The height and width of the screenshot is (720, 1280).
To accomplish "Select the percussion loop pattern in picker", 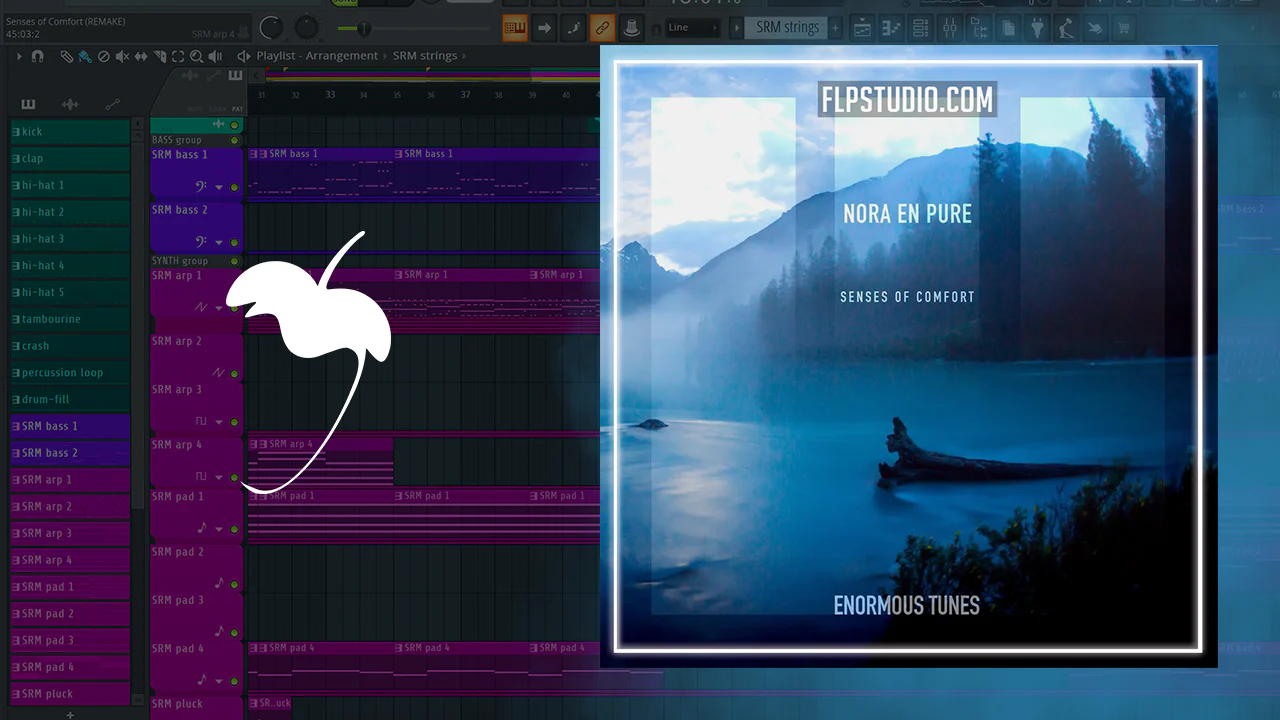I will pyautogui.click(x=70, y=372).
